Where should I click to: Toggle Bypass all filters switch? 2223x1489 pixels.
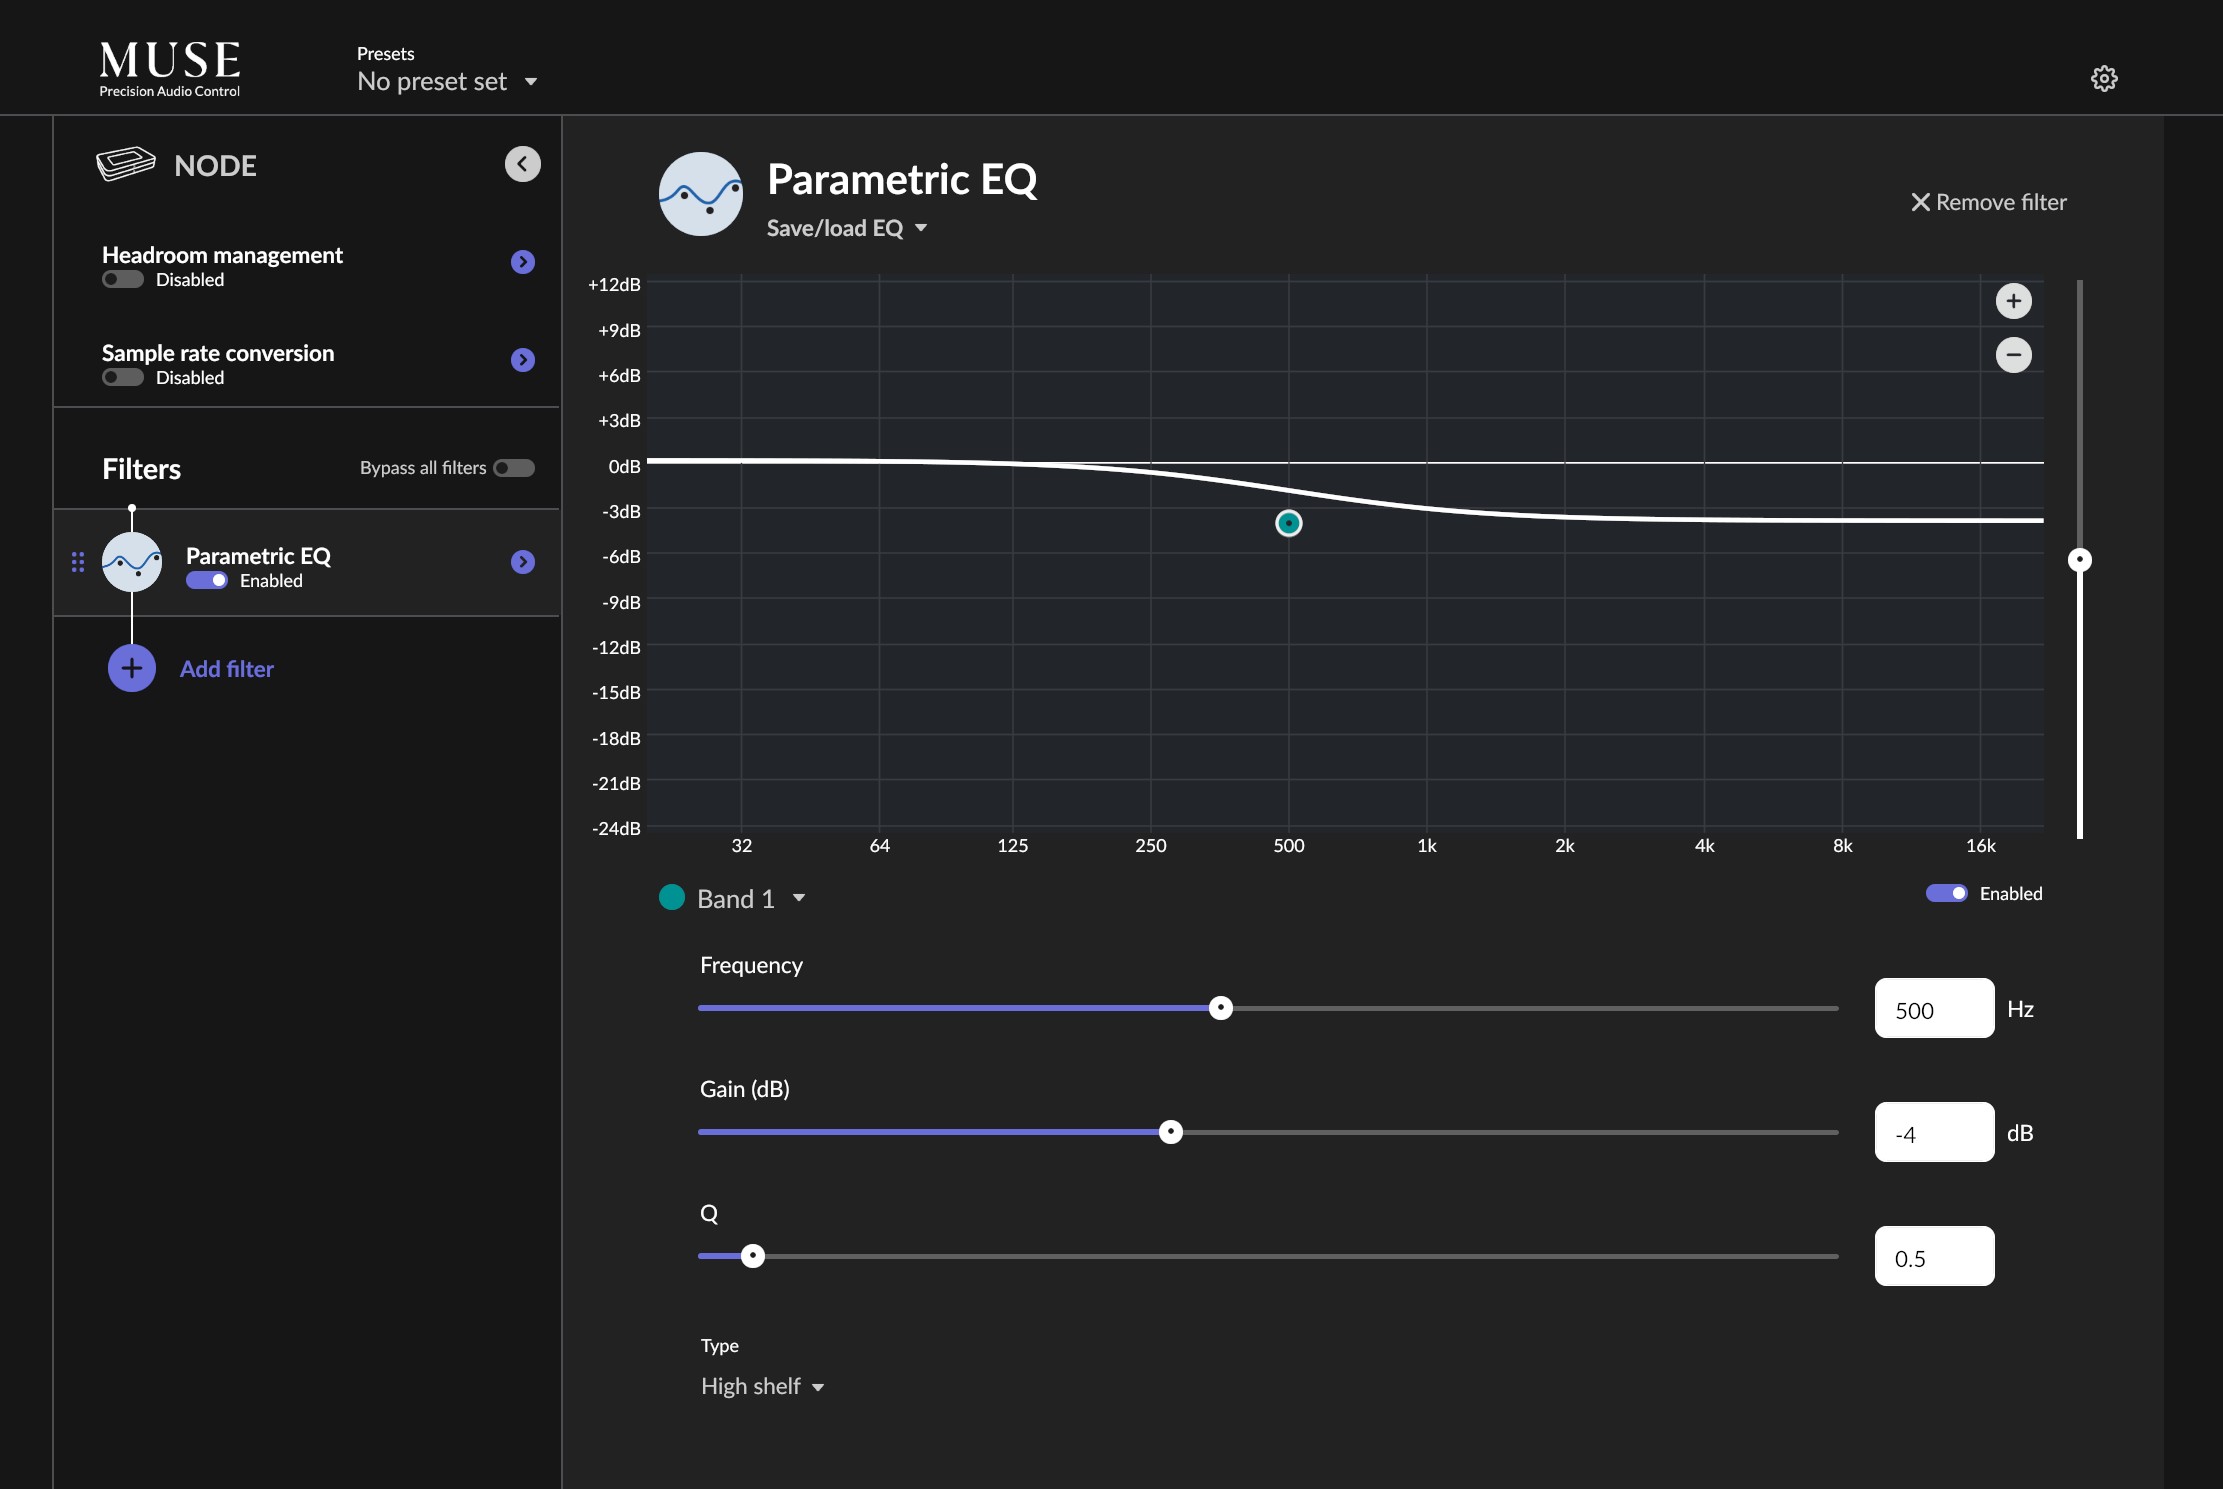(x=514, y=468)
